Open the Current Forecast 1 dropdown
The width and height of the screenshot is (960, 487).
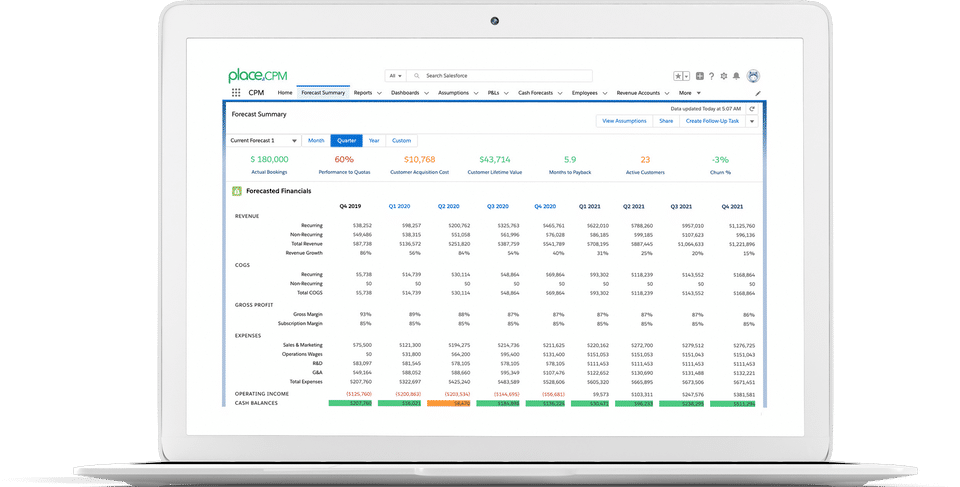click(x=263, y=140)
